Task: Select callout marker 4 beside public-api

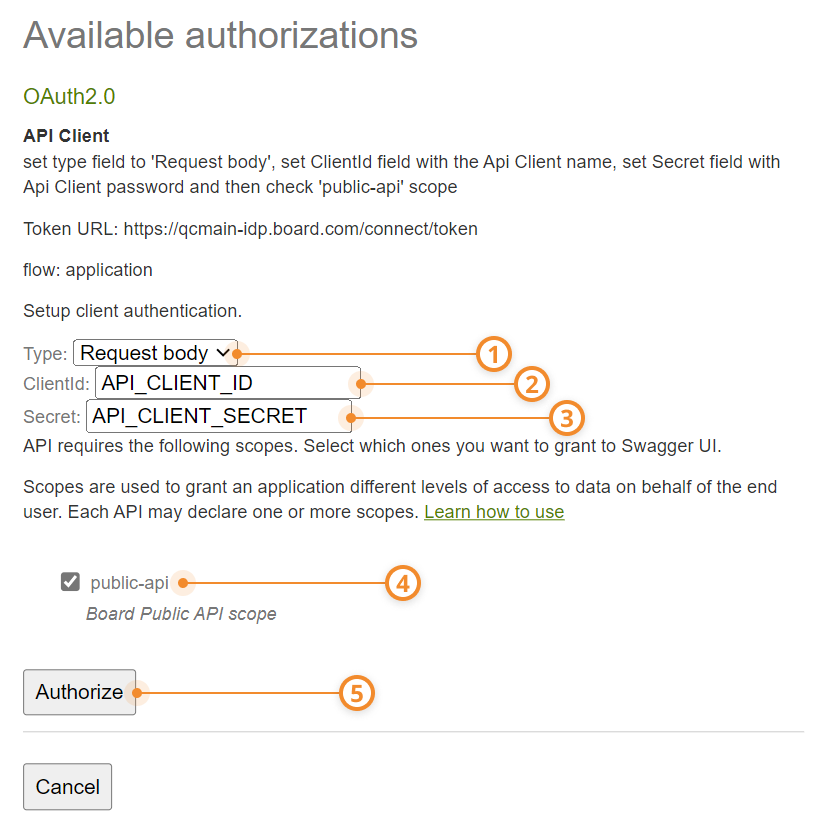Action: (403, 583)
